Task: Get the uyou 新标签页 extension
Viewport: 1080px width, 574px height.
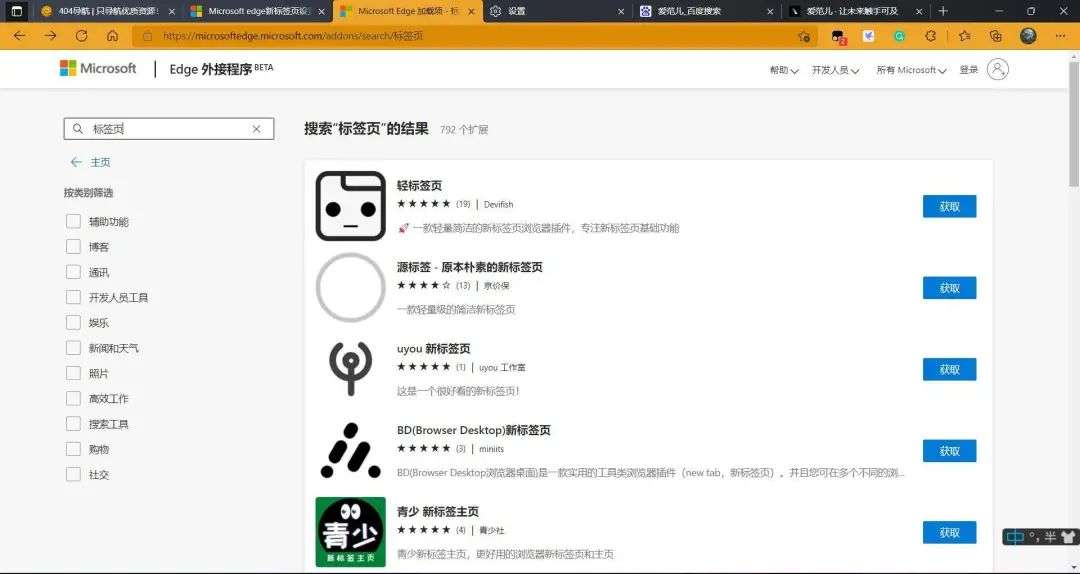Action: (x=949, y=369)
